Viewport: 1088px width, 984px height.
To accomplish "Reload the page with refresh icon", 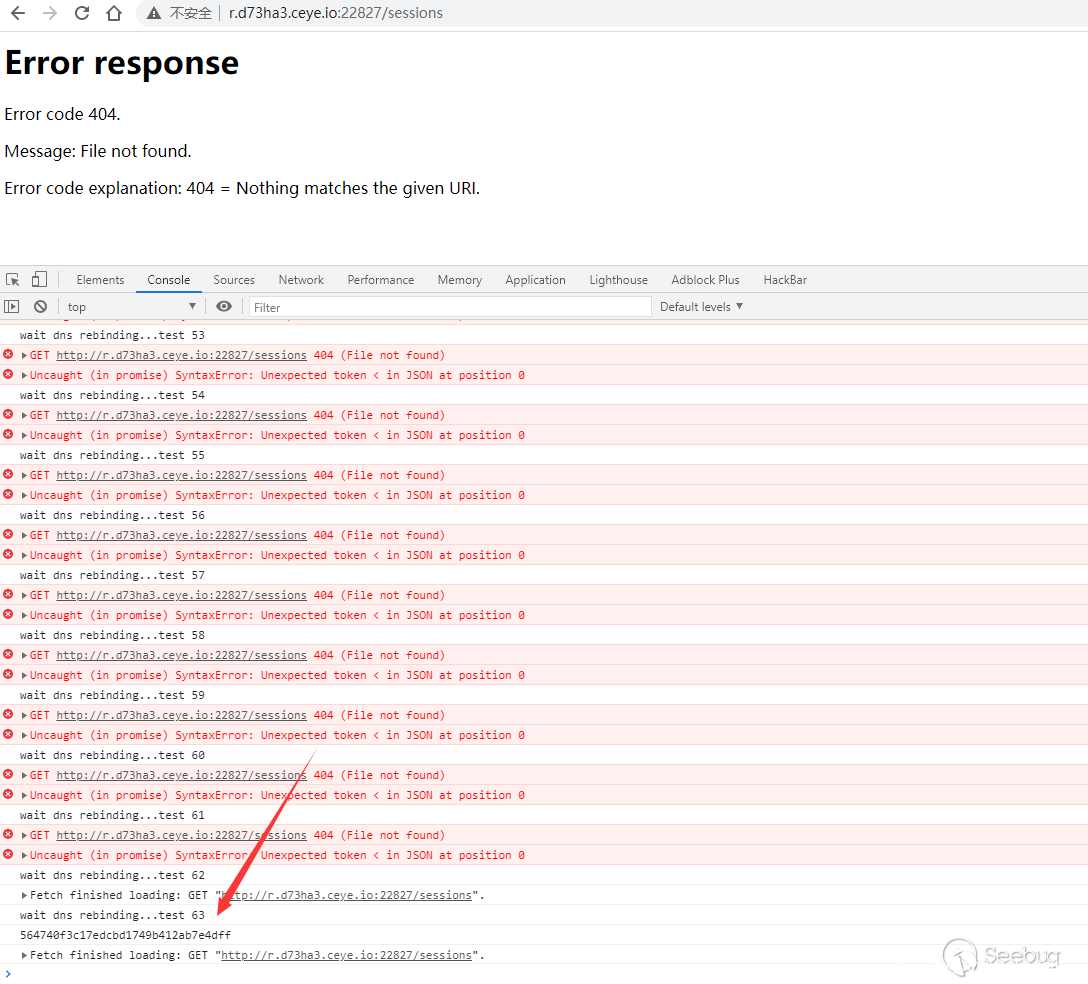I will [82, 12].
